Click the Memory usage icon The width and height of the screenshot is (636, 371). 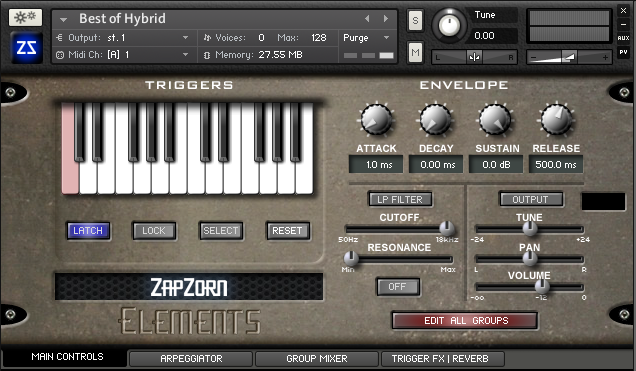click(207, 55)
